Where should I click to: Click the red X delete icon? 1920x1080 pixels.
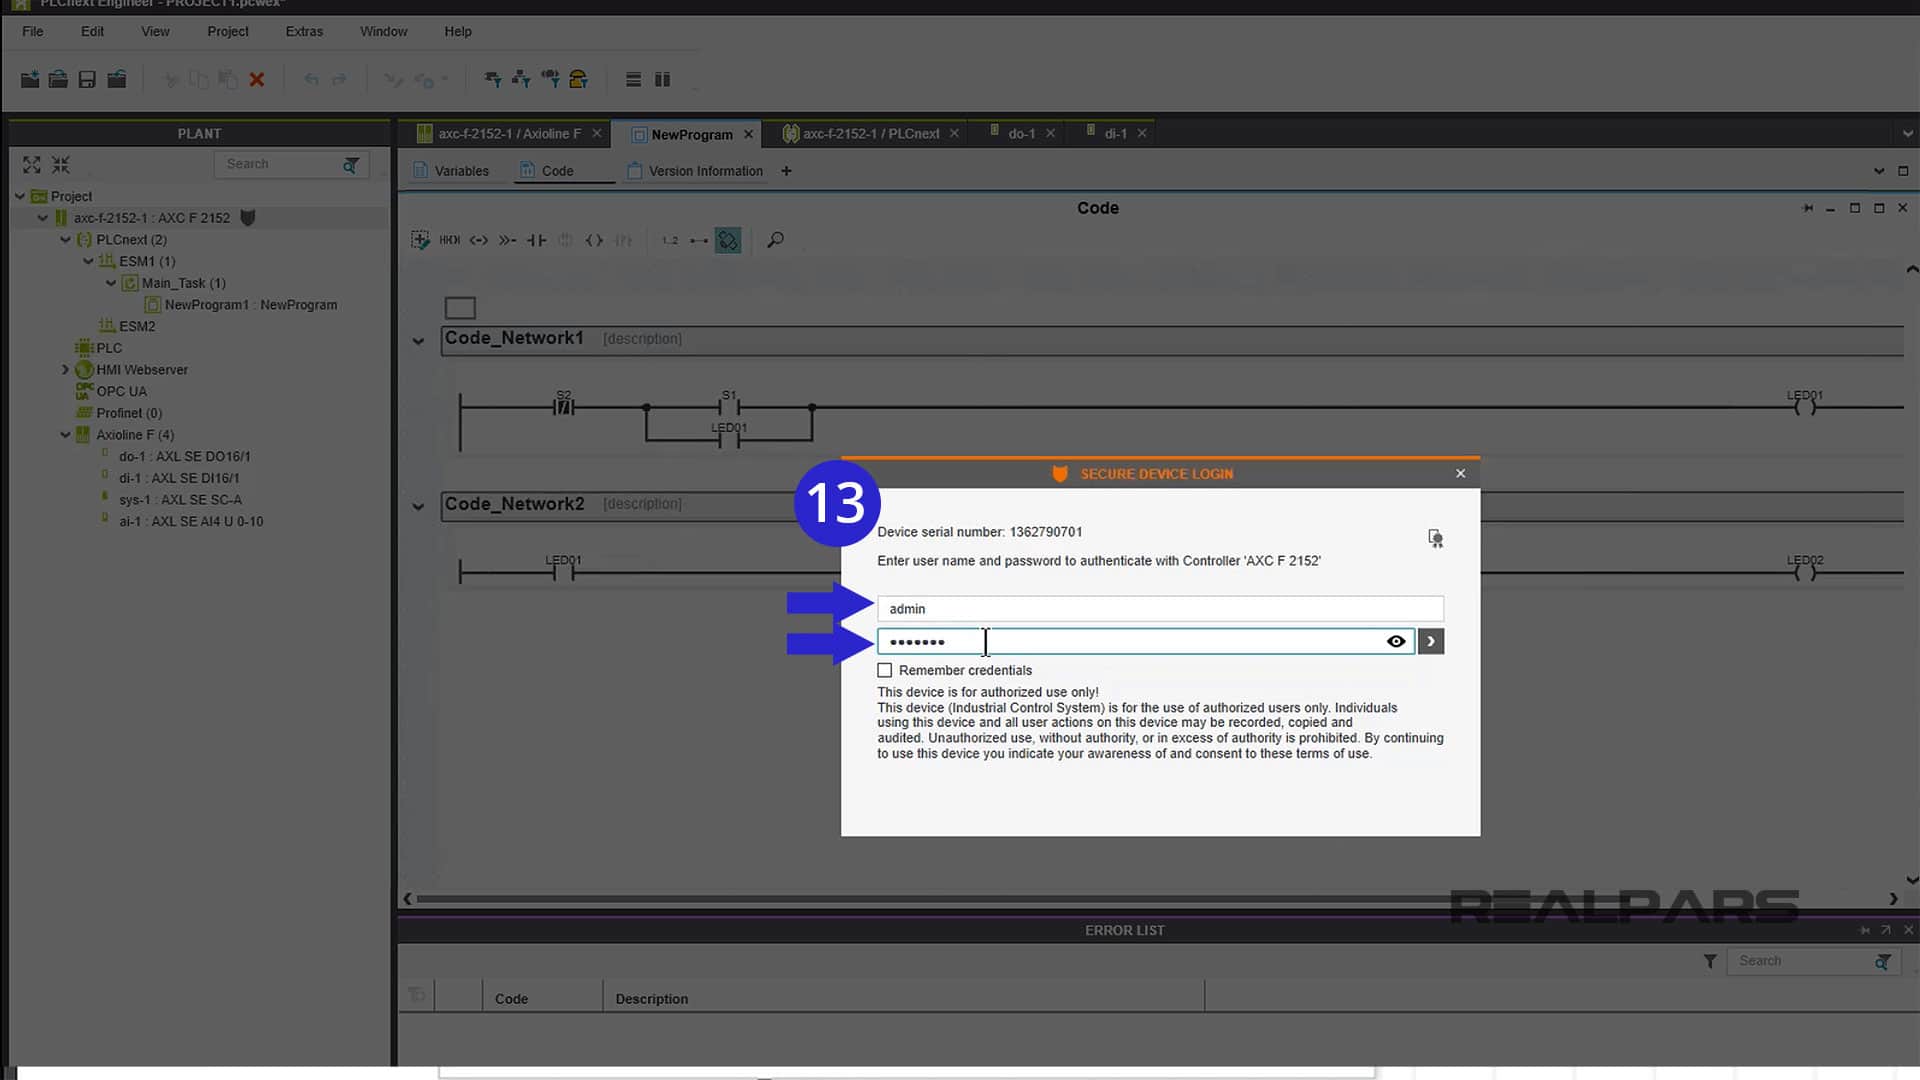coord(257,80)
